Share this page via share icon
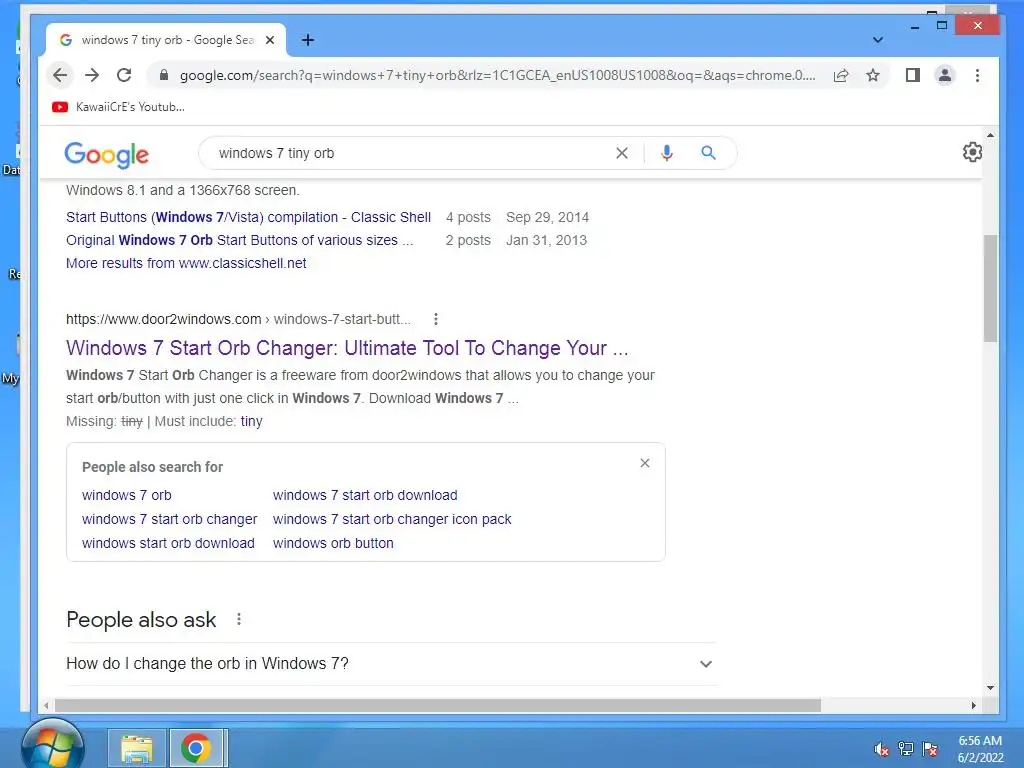 tap(841, 75)
